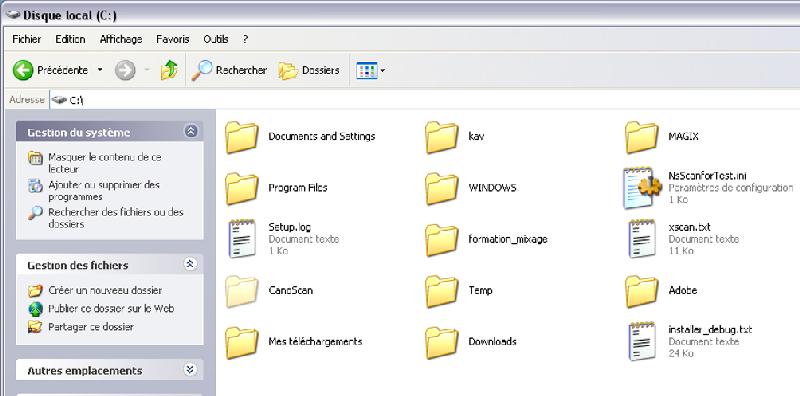
Task: Select the Setup.log text document icon
Action: click(x=242, y=238)
